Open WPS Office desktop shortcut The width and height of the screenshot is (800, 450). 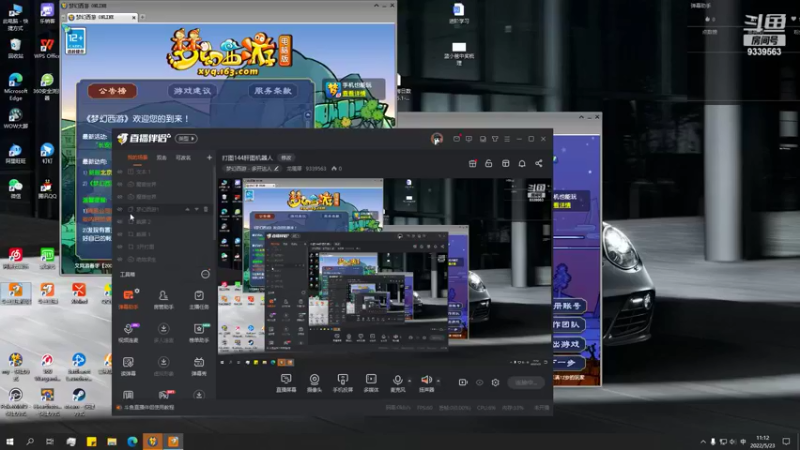click(x=47, y=48)
